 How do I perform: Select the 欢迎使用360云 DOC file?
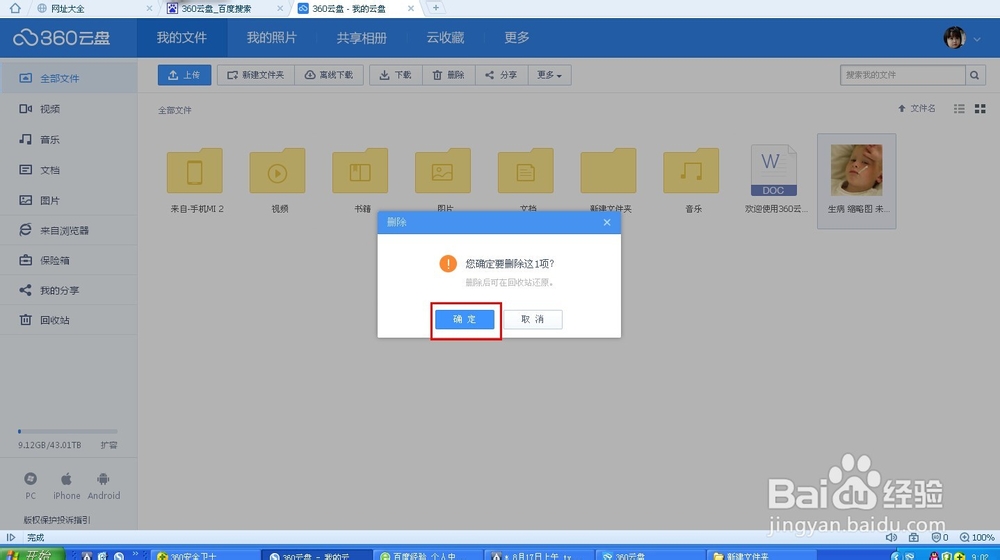click(774, 170)
